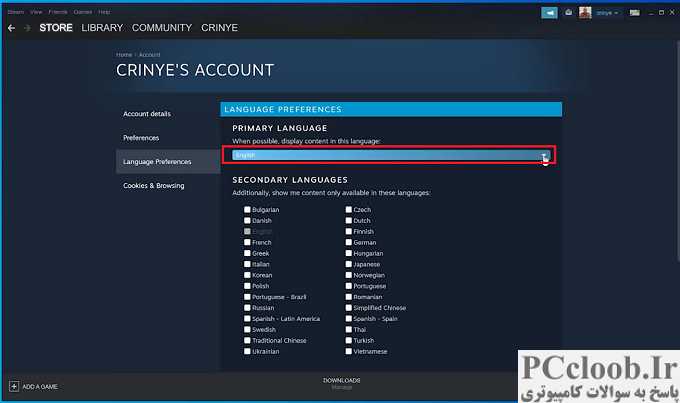Check the German checkbox

coord(349,242)
